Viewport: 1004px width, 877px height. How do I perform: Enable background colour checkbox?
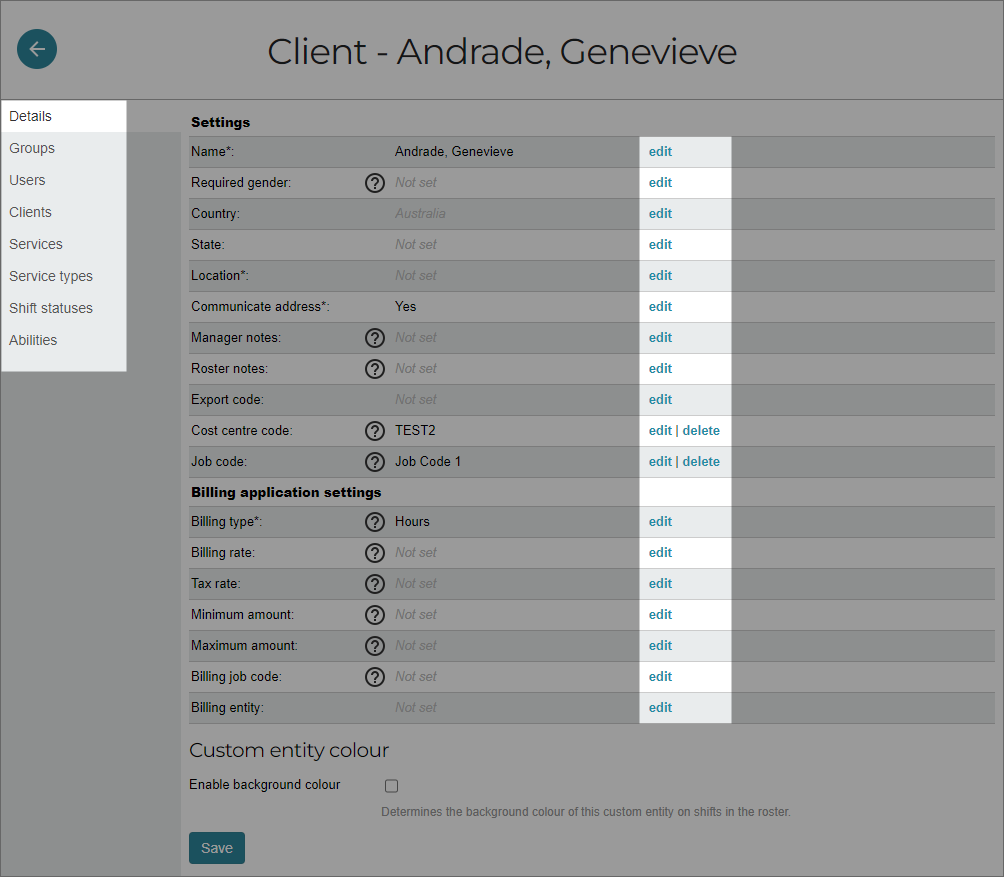click(391, 785)
